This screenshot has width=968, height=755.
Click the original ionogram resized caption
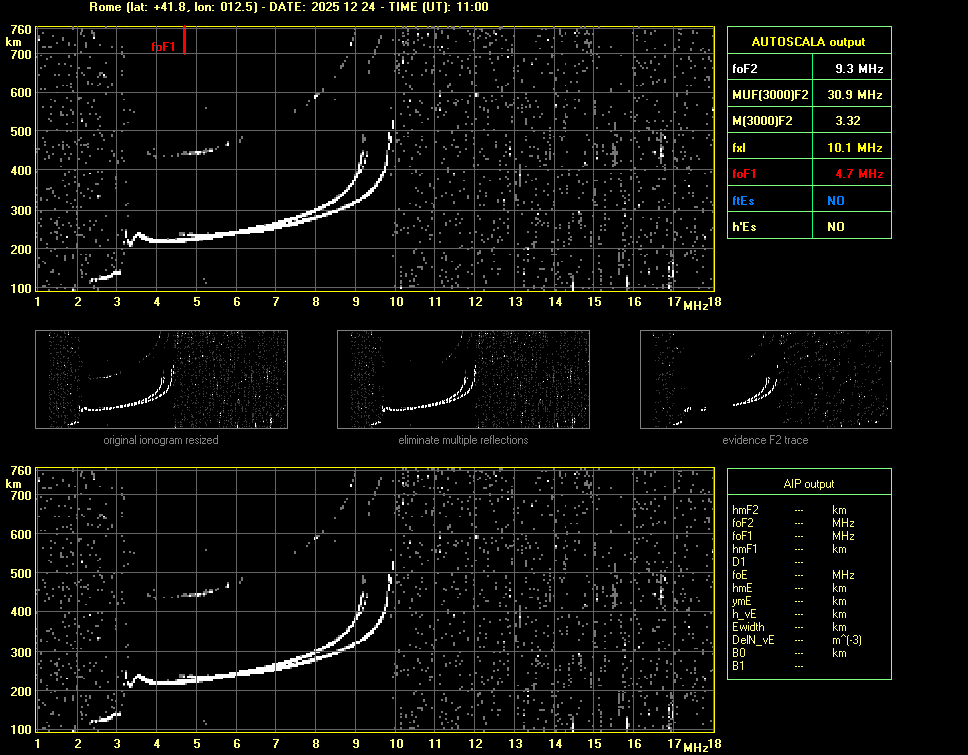[161, 440]
